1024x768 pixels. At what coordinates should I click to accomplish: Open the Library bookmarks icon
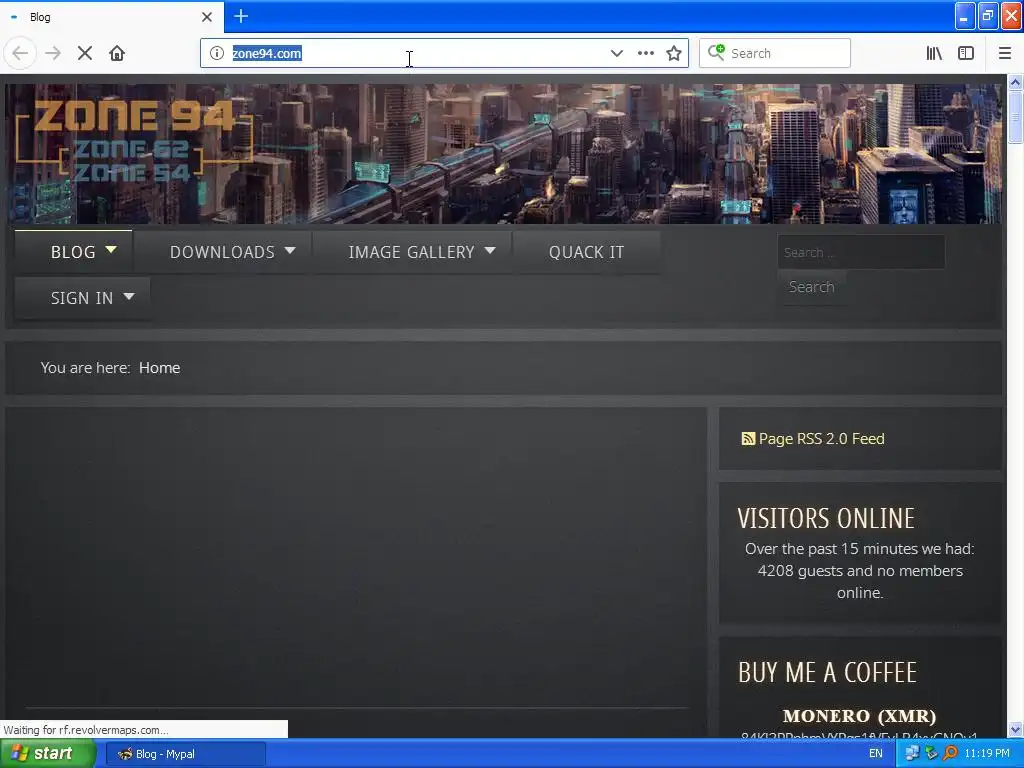click(x=934, y=53)
